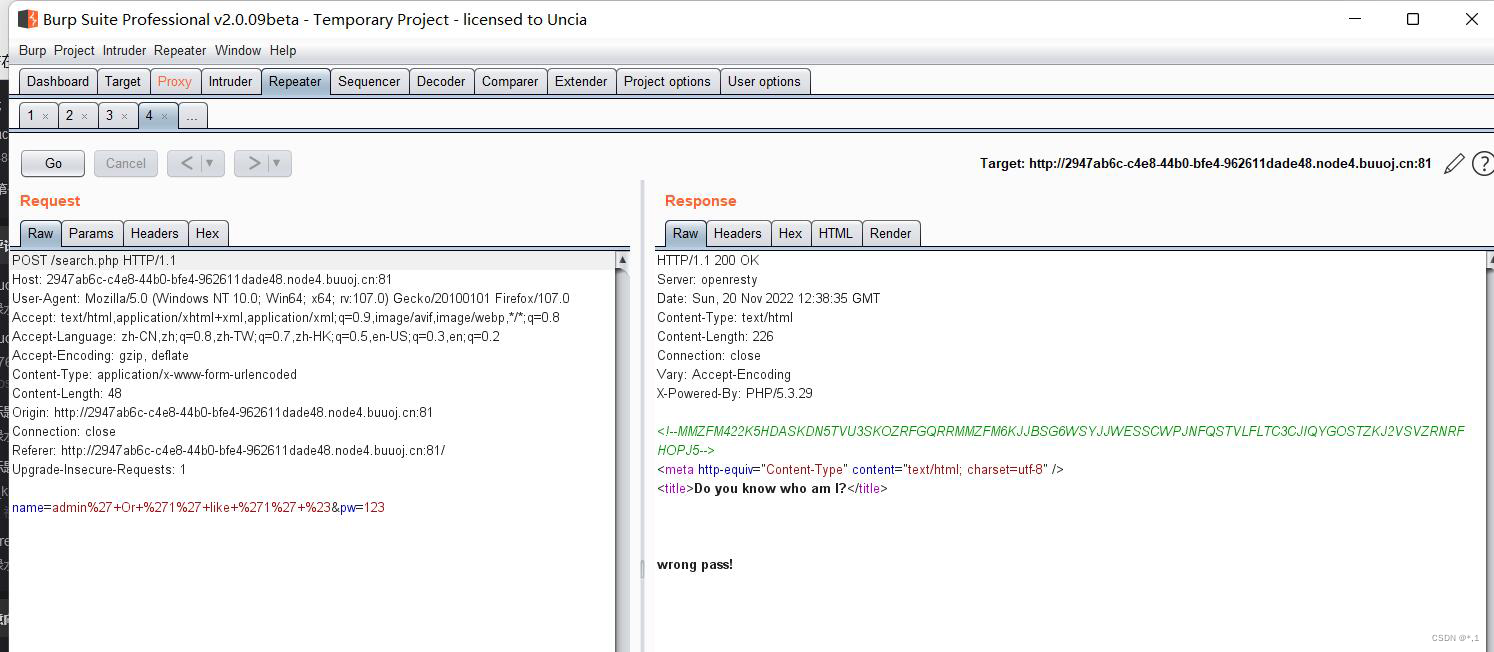This screenshot has height=652, width=1494.
Task: Switch to the Target tab
Action: (123, 81)
